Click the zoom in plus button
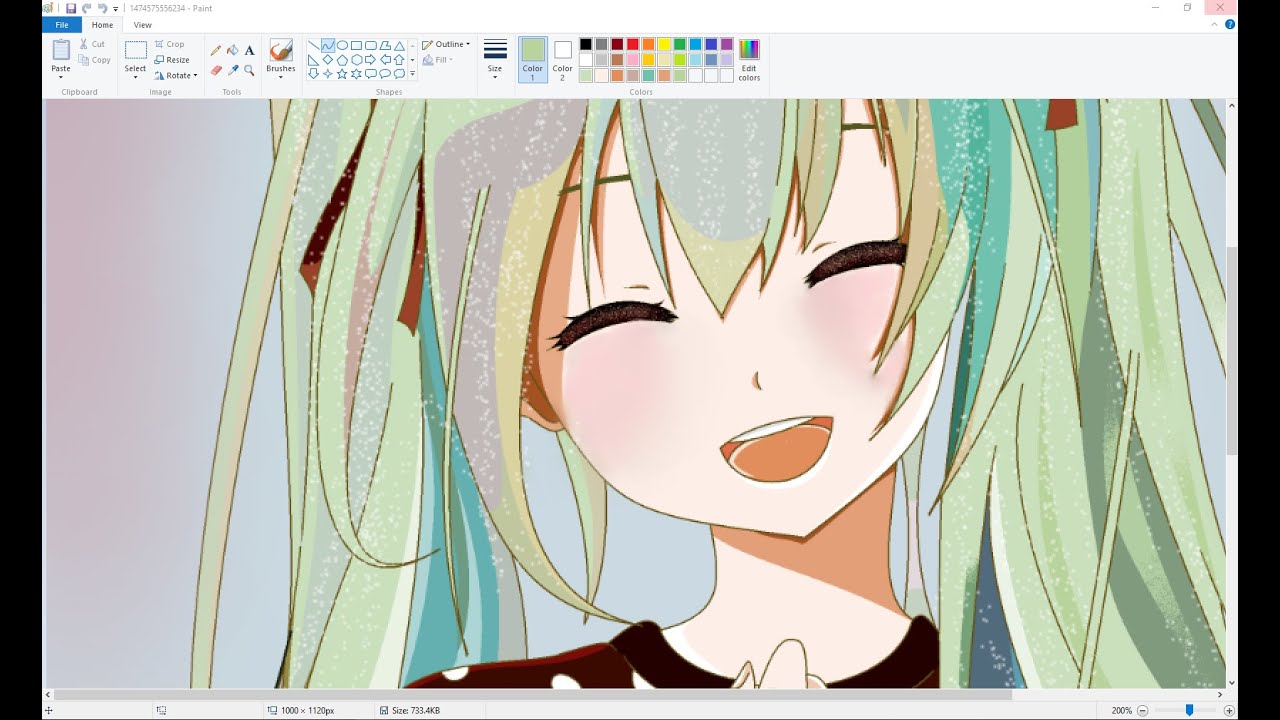1280x720 pixels. [1229, 710]
